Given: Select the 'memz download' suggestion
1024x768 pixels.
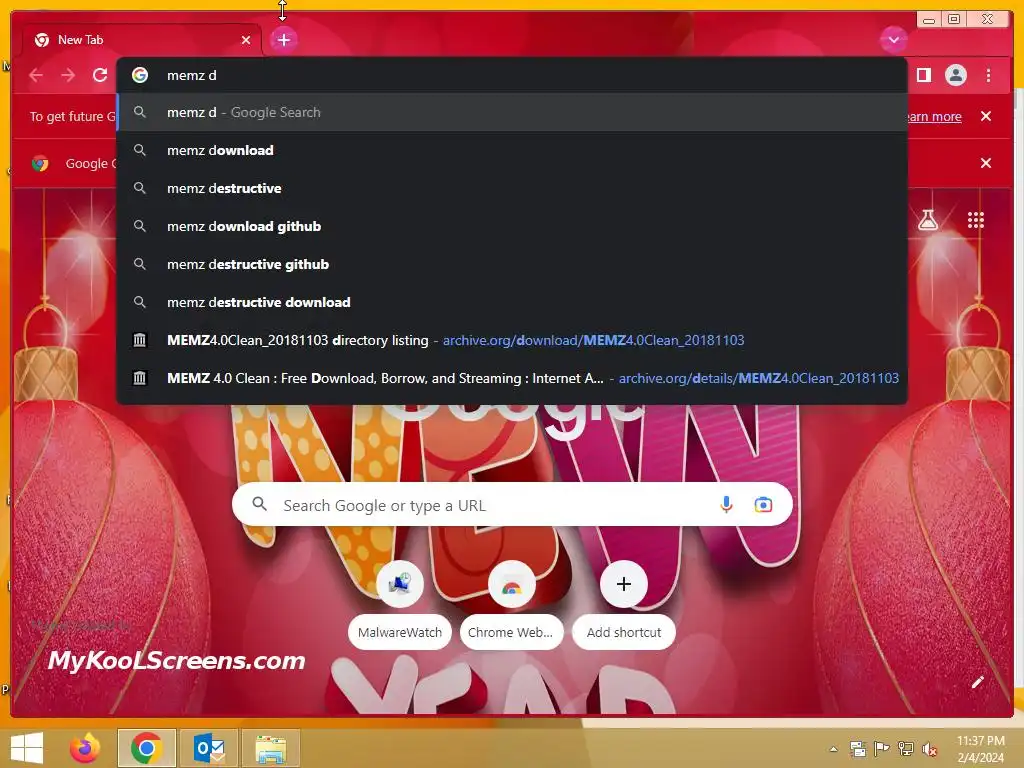Looking at the screenshot, I should click(512, 150).
